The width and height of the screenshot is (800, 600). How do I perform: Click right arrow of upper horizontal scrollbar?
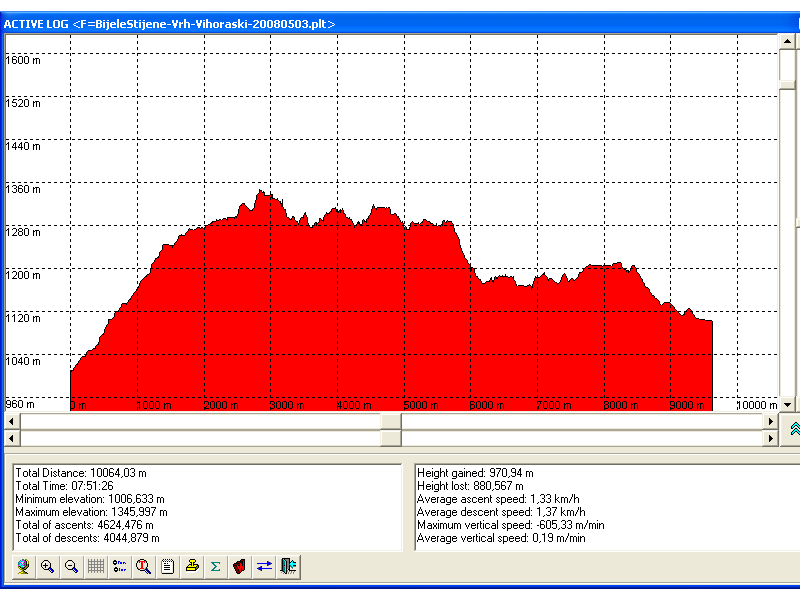point(770,421)
